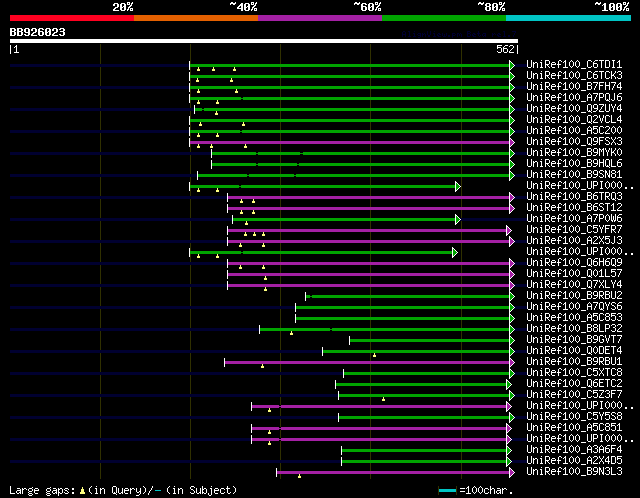The height and width of the screenshot is (498, 640).
Task: Click the green alignment bar of UniRef100_Q0DET4
Action: point(416,351)
